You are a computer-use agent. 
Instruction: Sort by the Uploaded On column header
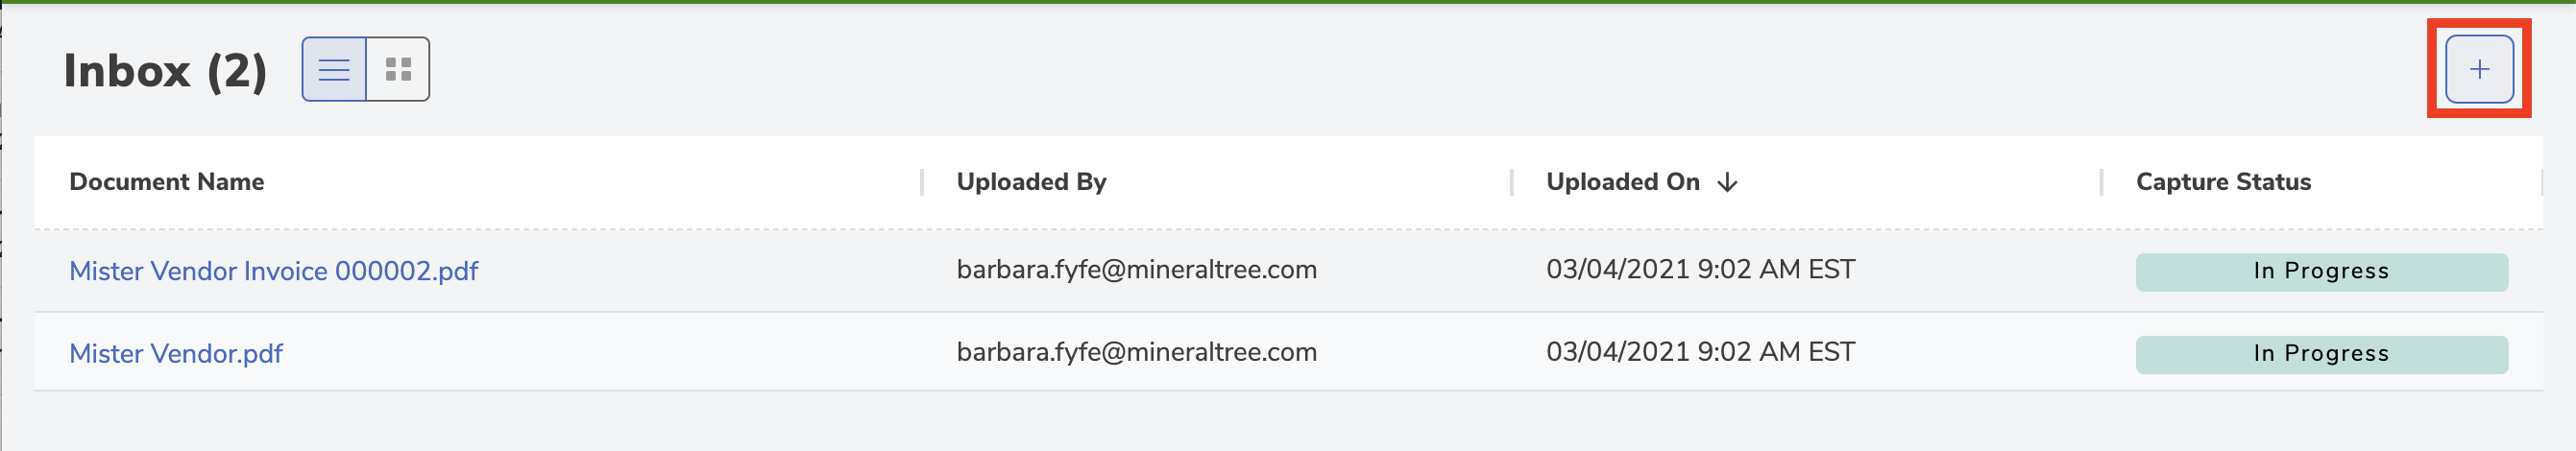click(x=1623, y=182)
